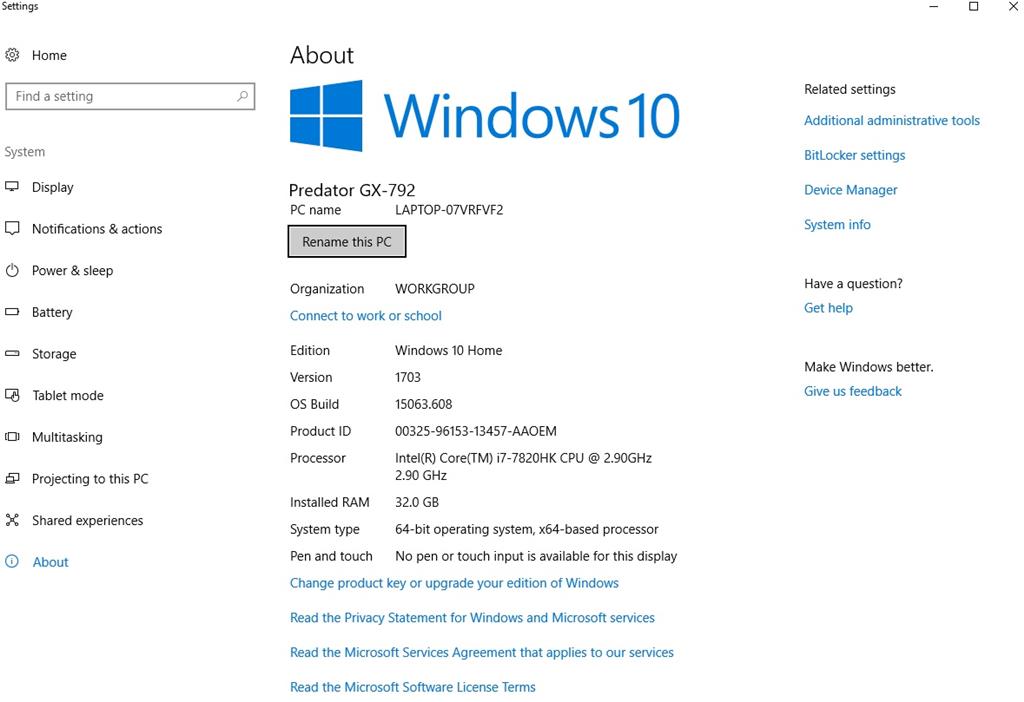Viewport: 1024px width, 702px height.
Task: Open Microsoft Software License Terms link
Action: click(x=413, y=687)
